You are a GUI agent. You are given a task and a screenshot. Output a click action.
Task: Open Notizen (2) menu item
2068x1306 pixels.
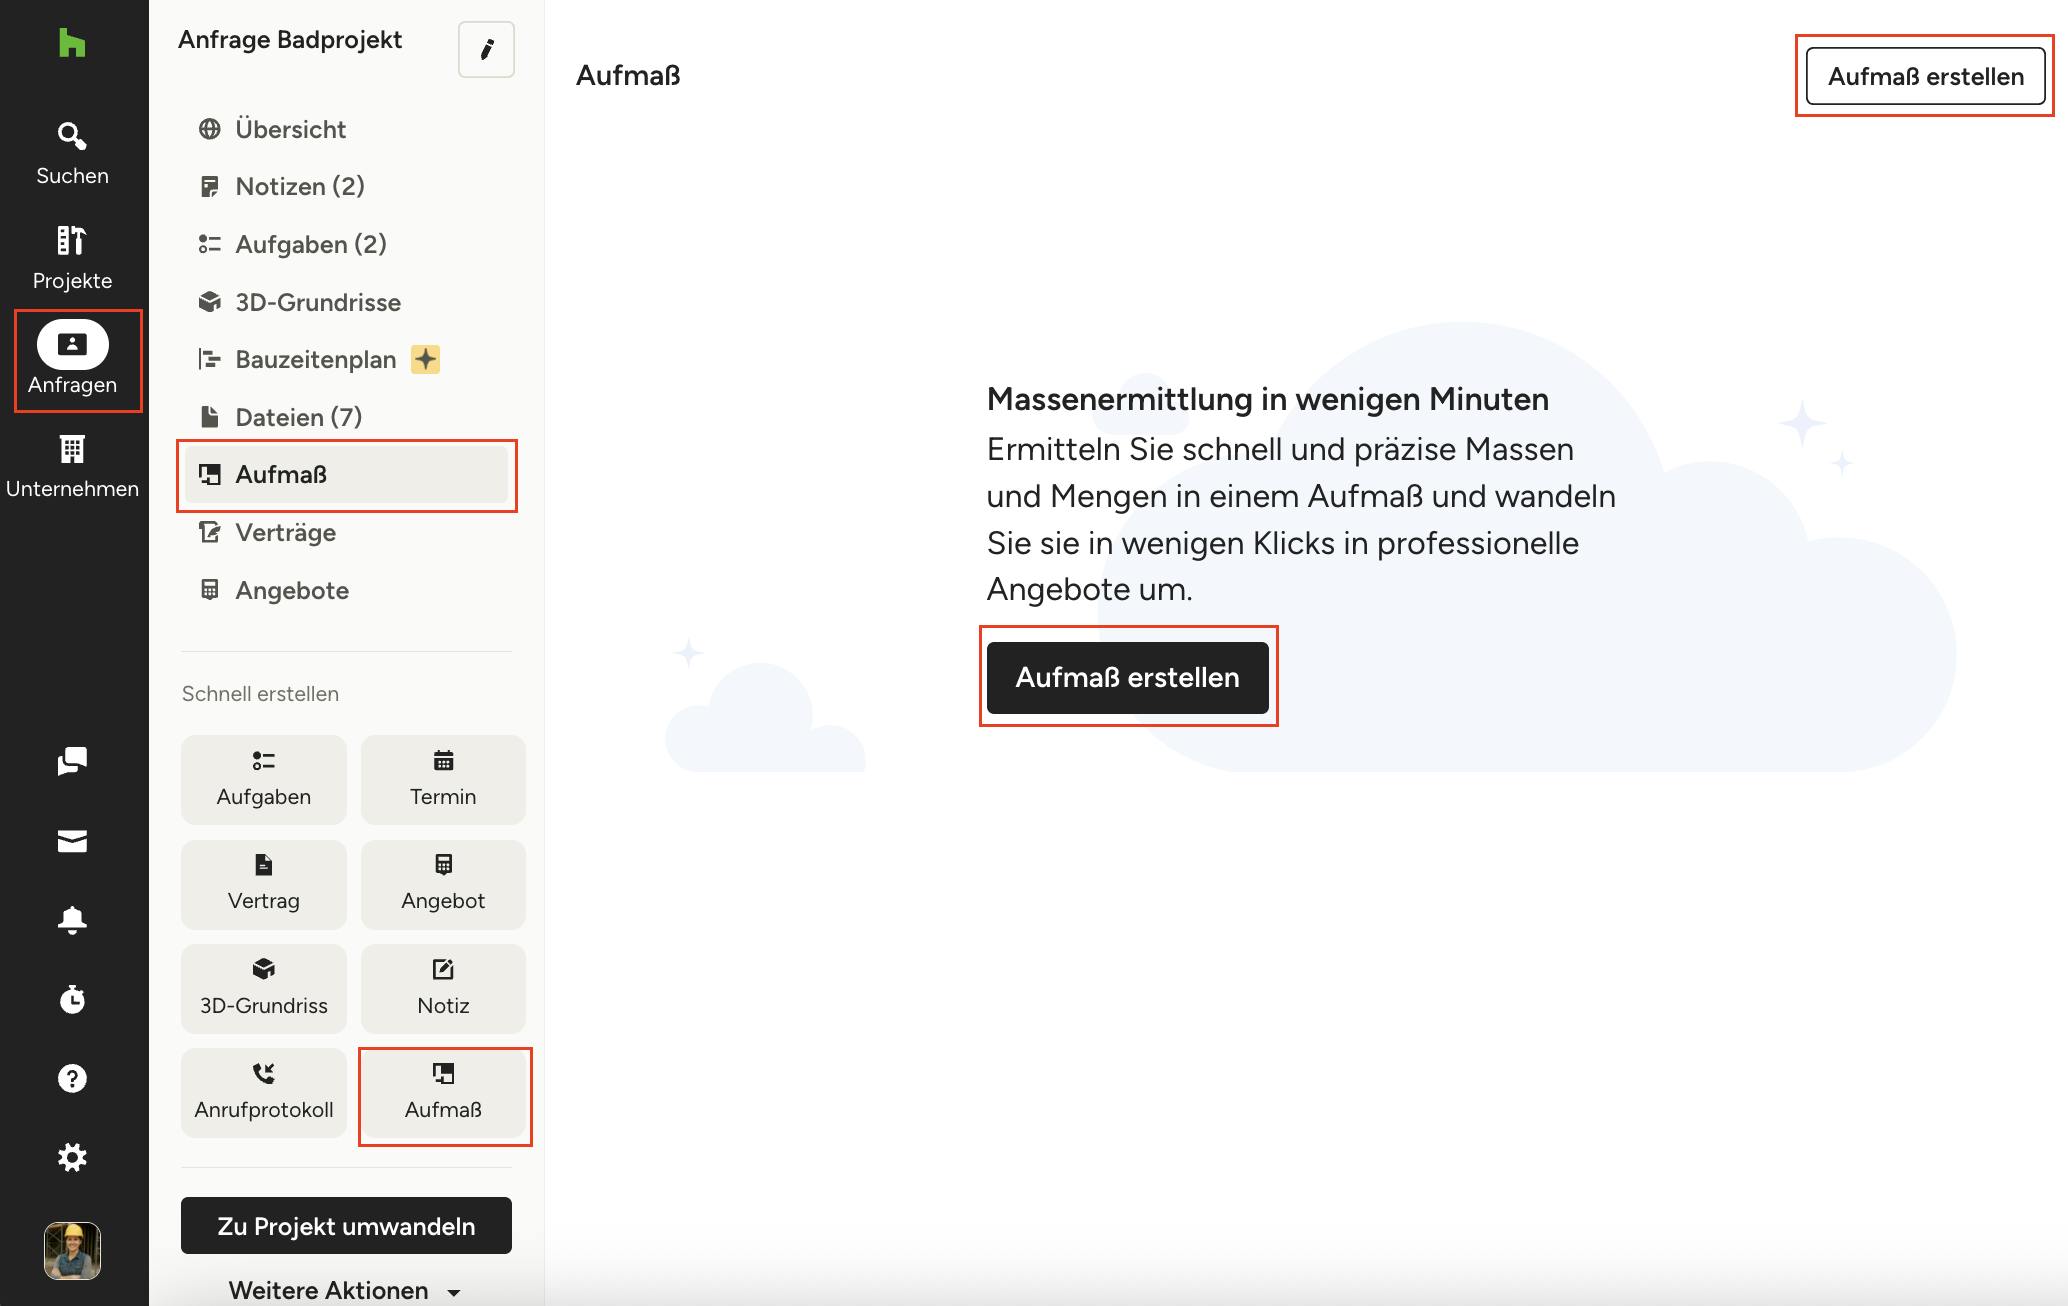299,187
